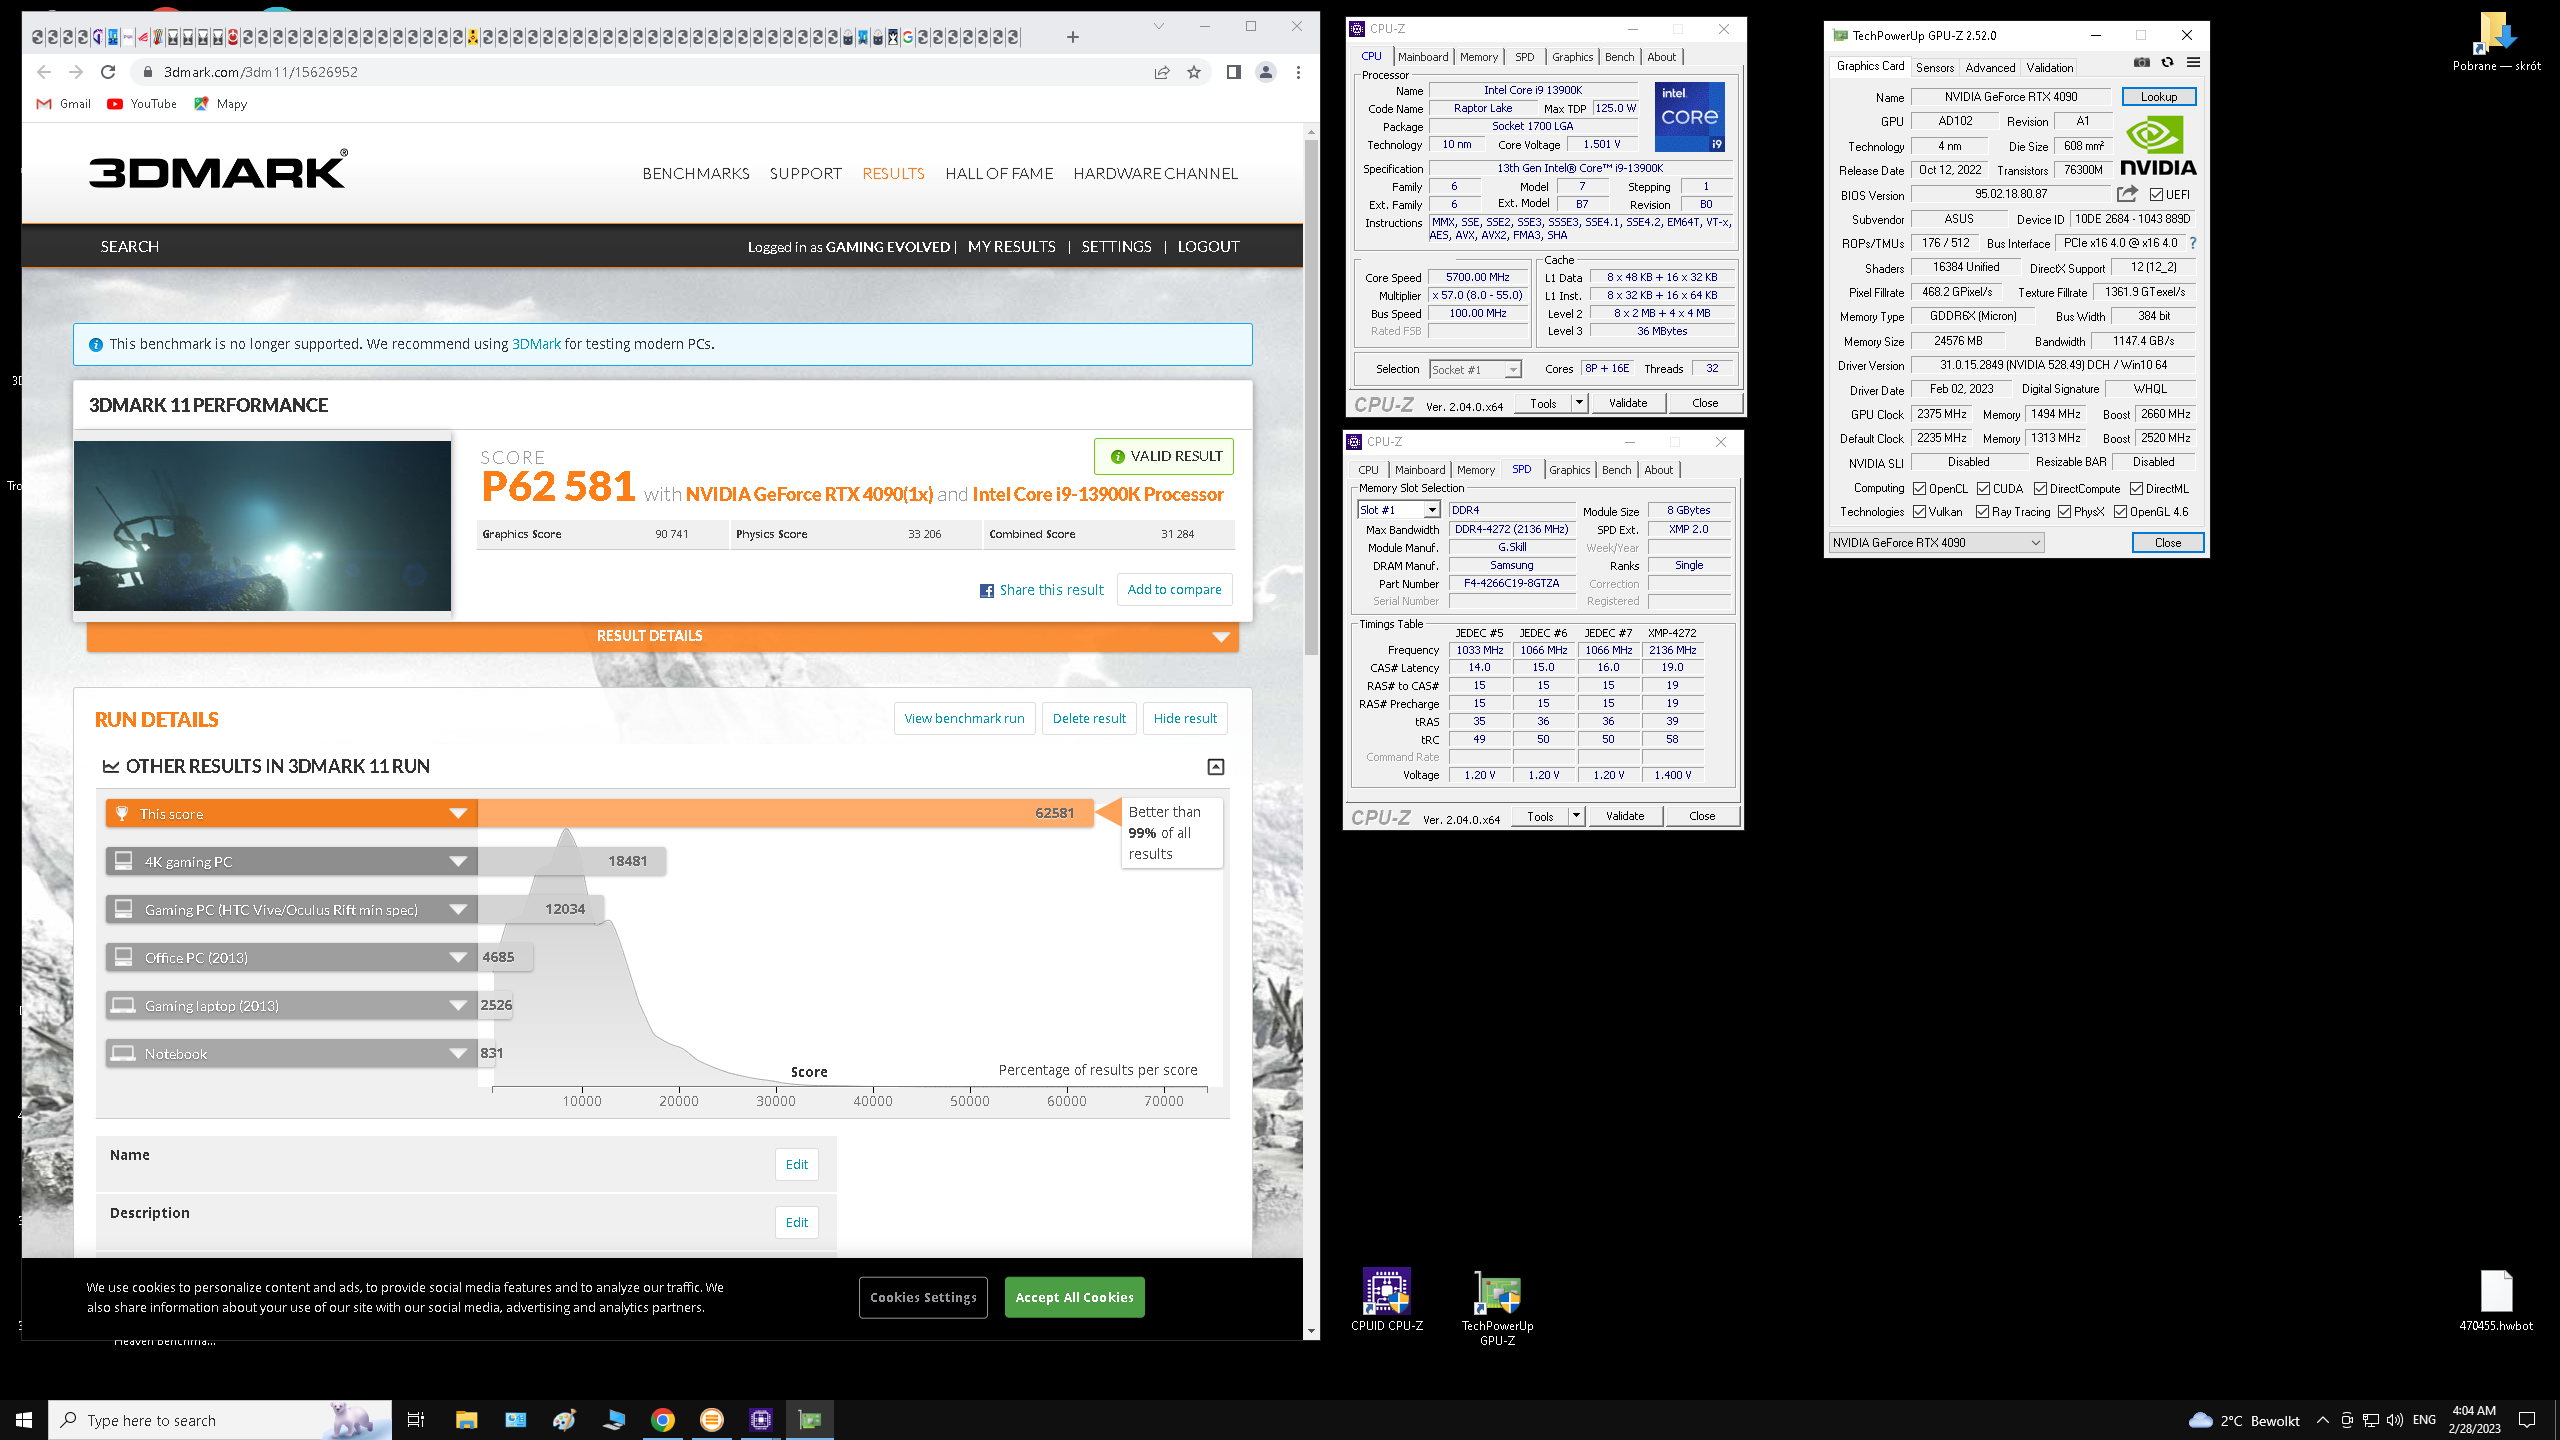Open TechPowerUp GPU-Z desktop shortcut

[x=1497, y=1308]
